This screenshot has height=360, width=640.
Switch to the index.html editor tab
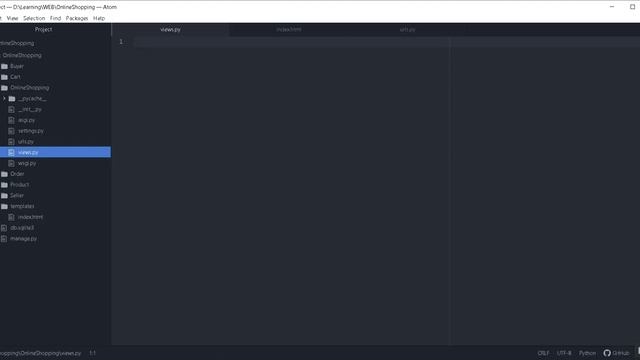(289, 29)
